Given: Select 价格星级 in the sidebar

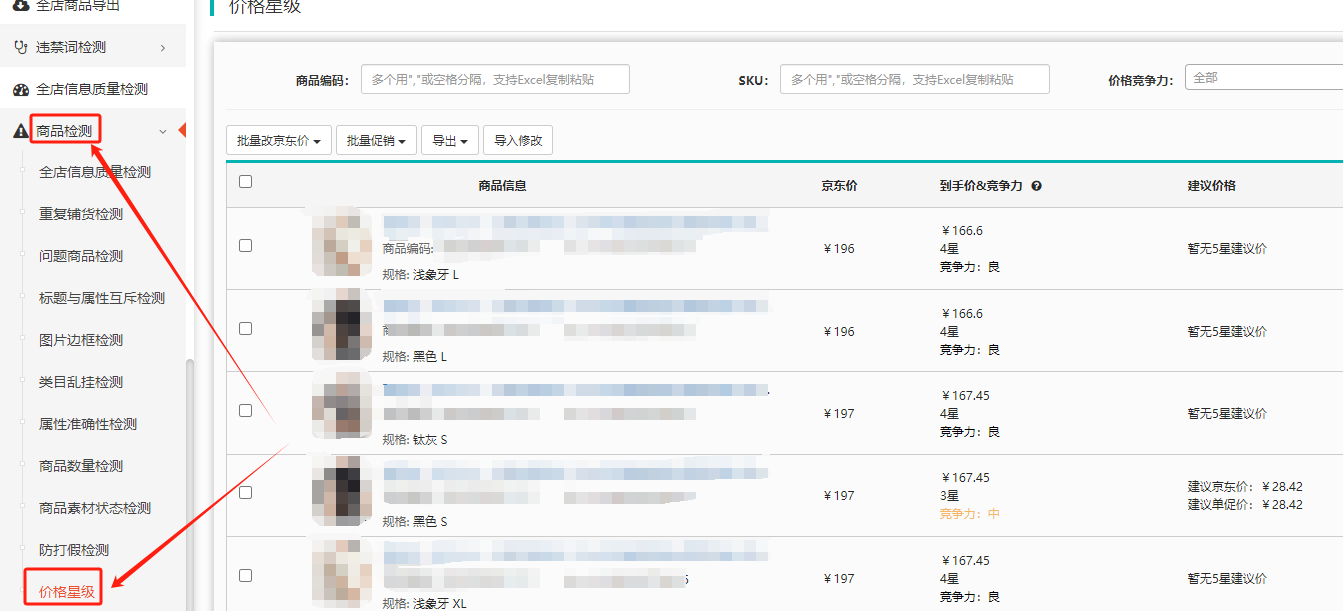Looking at the screenshot, I should pyautogui.click(x=66, y=592).
